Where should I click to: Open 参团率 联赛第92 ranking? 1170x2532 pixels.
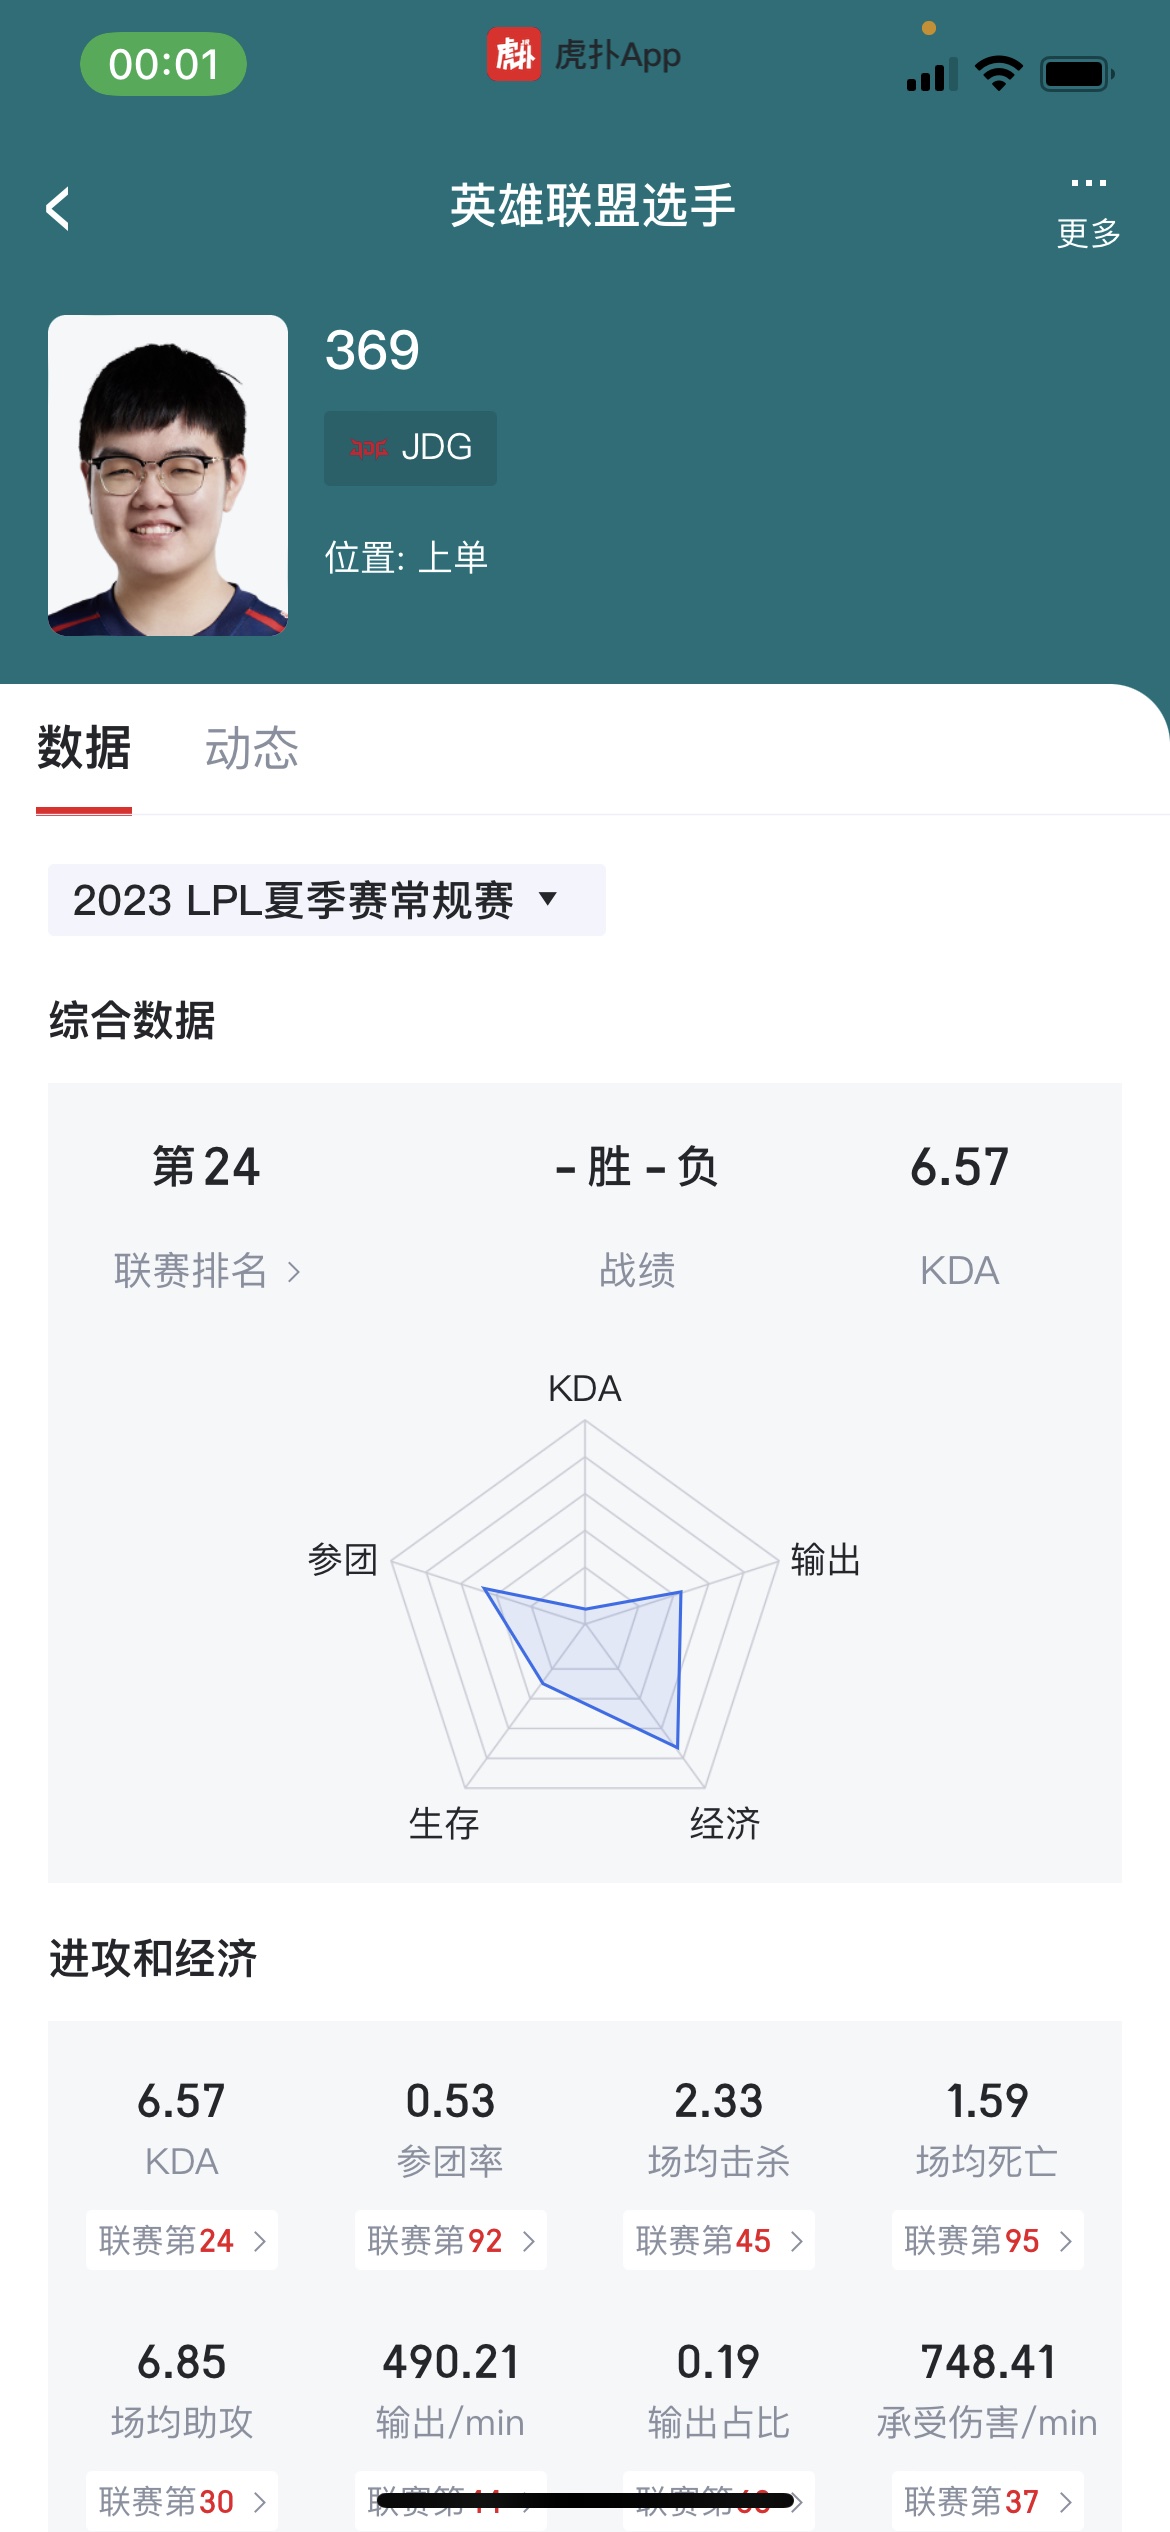451,2240
